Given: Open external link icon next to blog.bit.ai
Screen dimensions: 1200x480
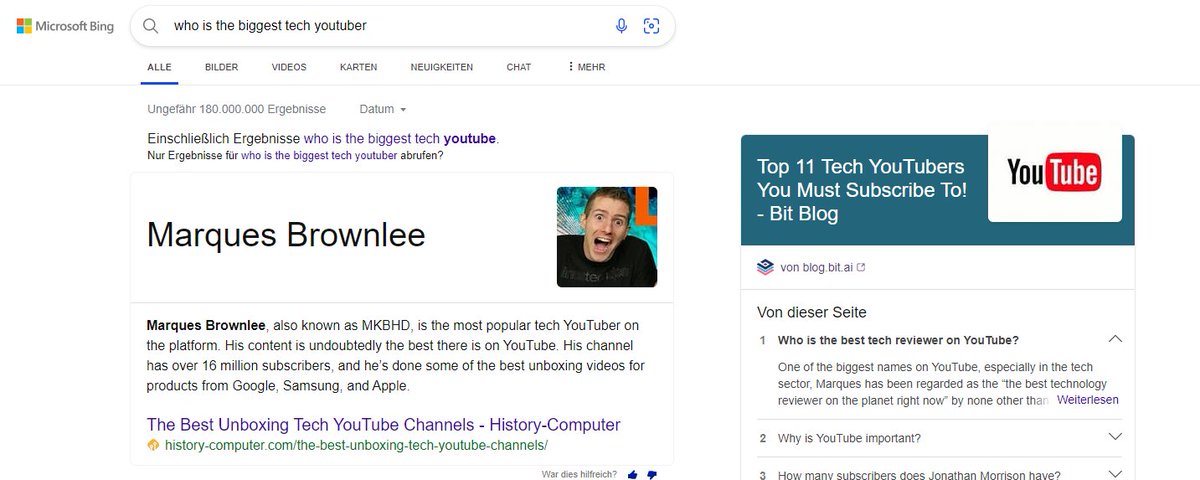Looking at the screenshot, I should click(x=862, y=267).
